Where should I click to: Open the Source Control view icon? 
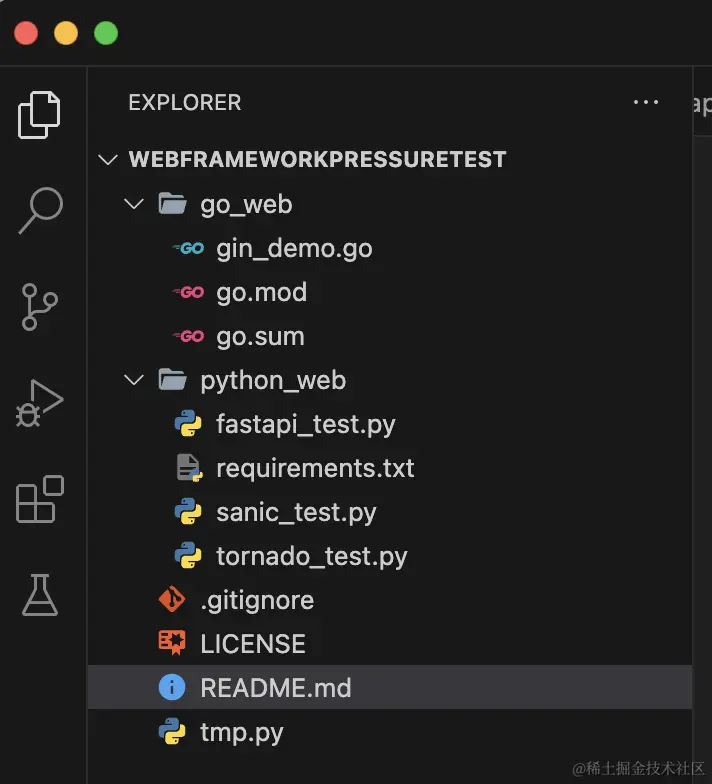click(40, 306)
